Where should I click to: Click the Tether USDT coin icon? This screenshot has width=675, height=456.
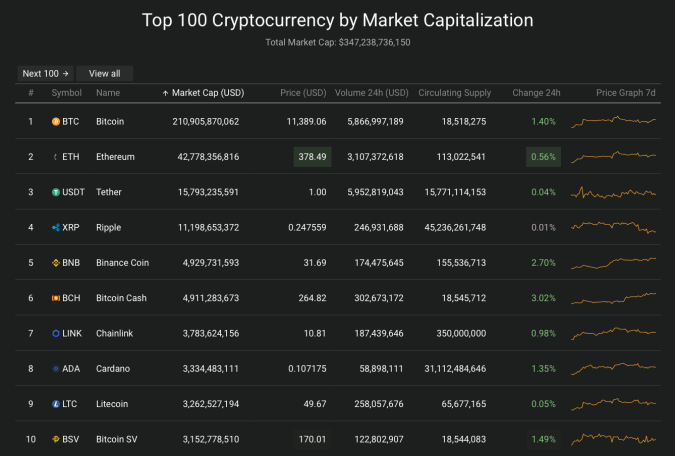pos(56,192)
